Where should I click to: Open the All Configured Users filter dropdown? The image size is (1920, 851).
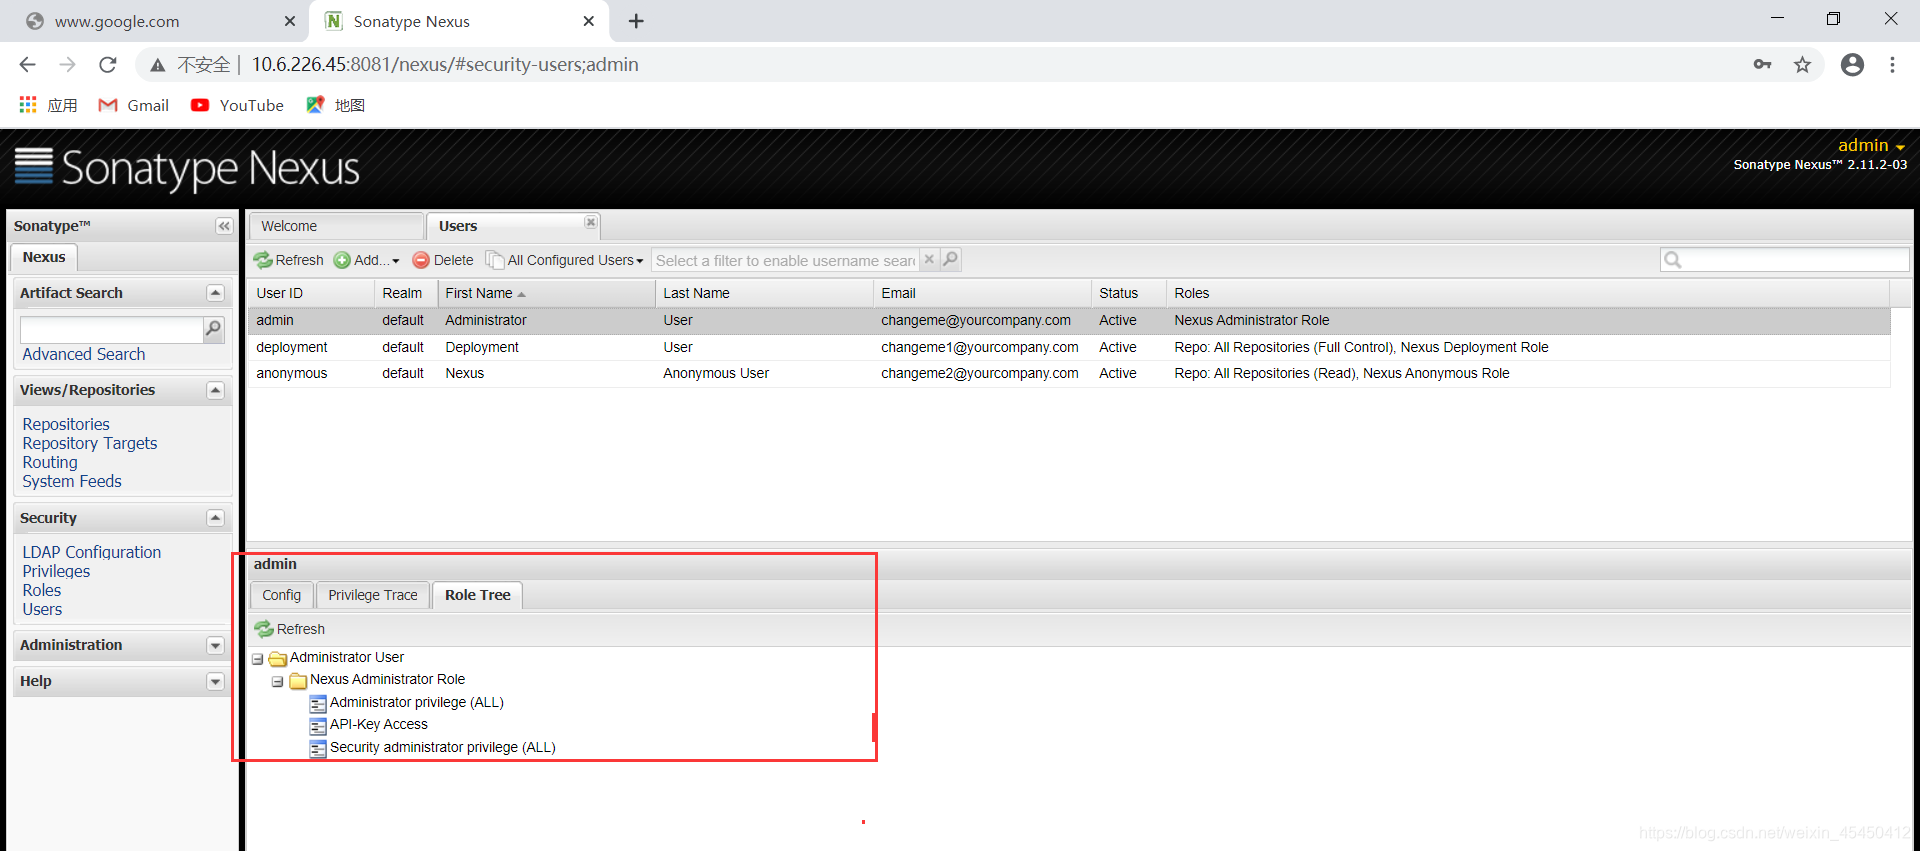(565, 260)
